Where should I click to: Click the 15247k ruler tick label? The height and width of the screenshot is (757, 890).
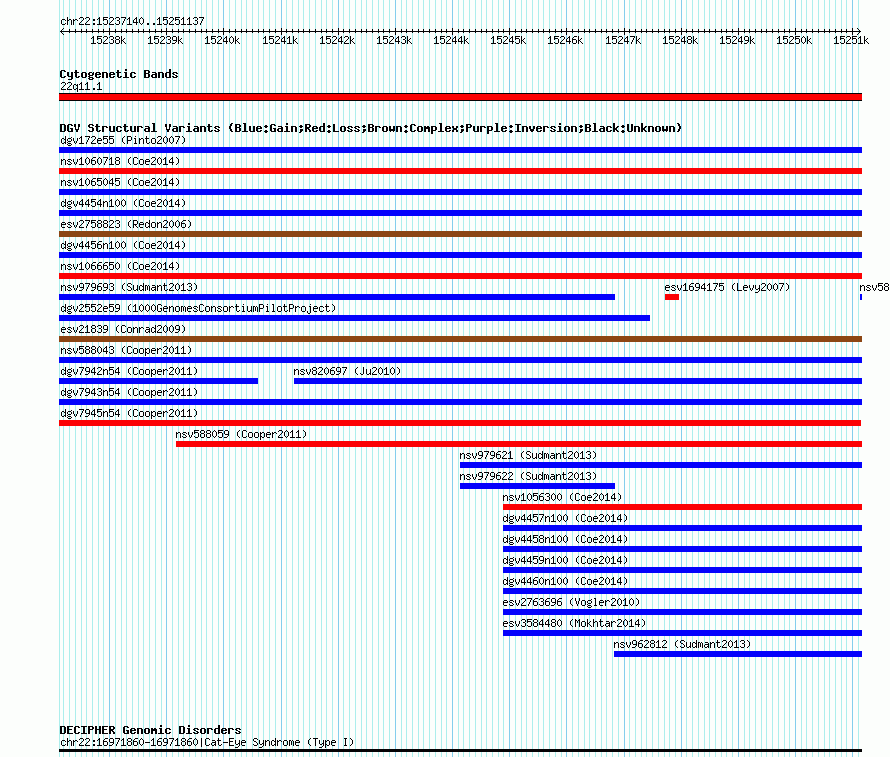[x=623, y=40]
